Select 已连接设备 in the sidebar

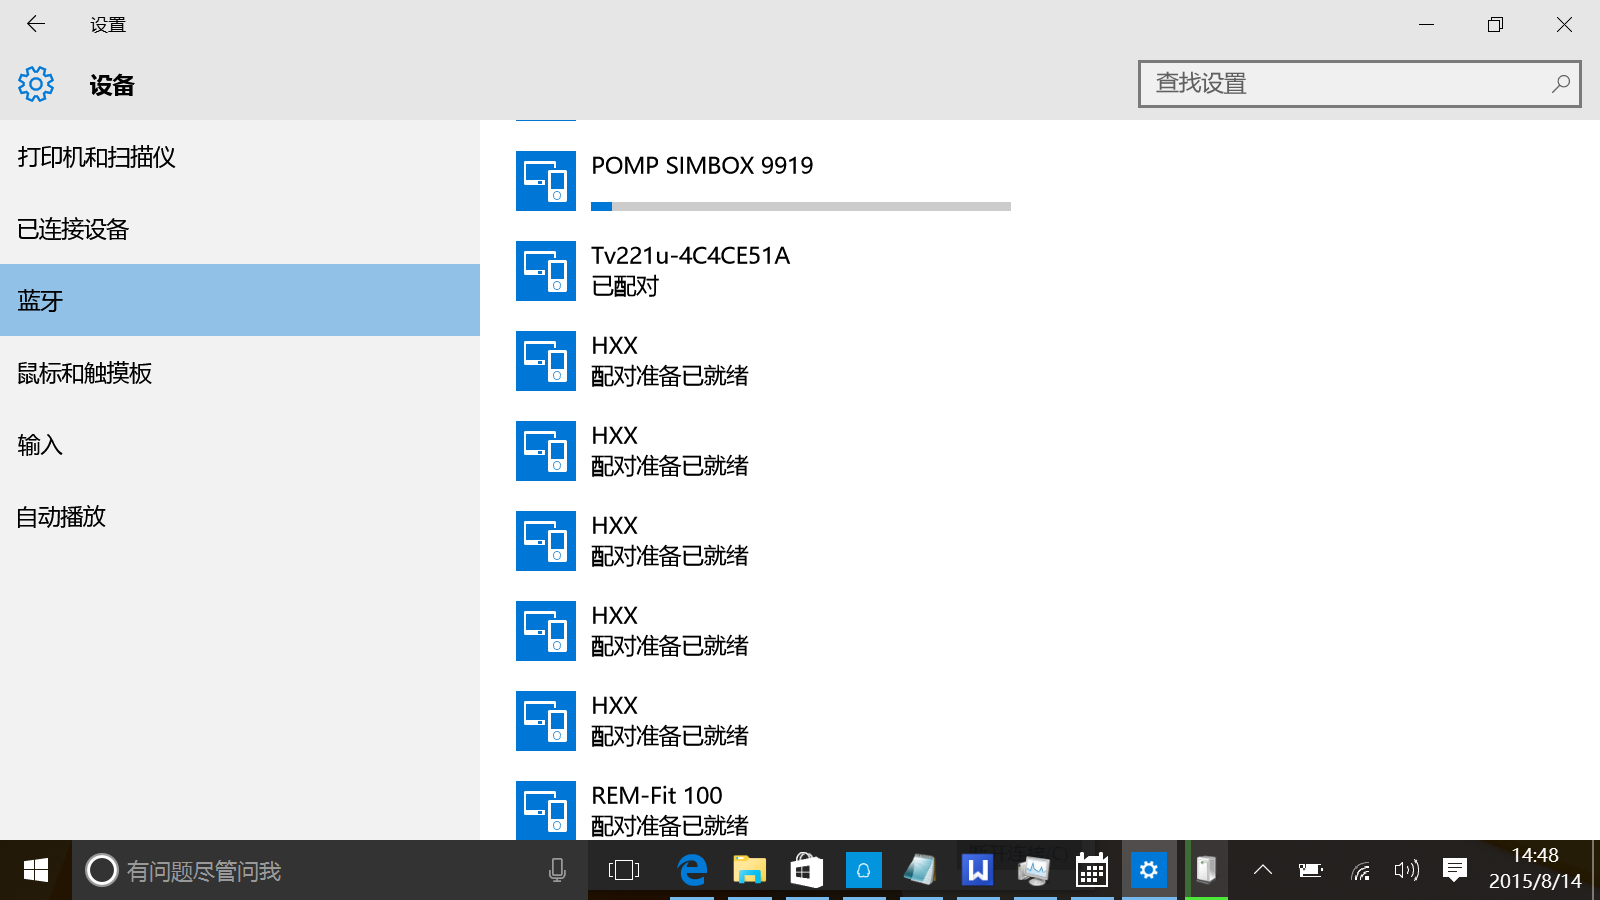(x=73, y=229)
